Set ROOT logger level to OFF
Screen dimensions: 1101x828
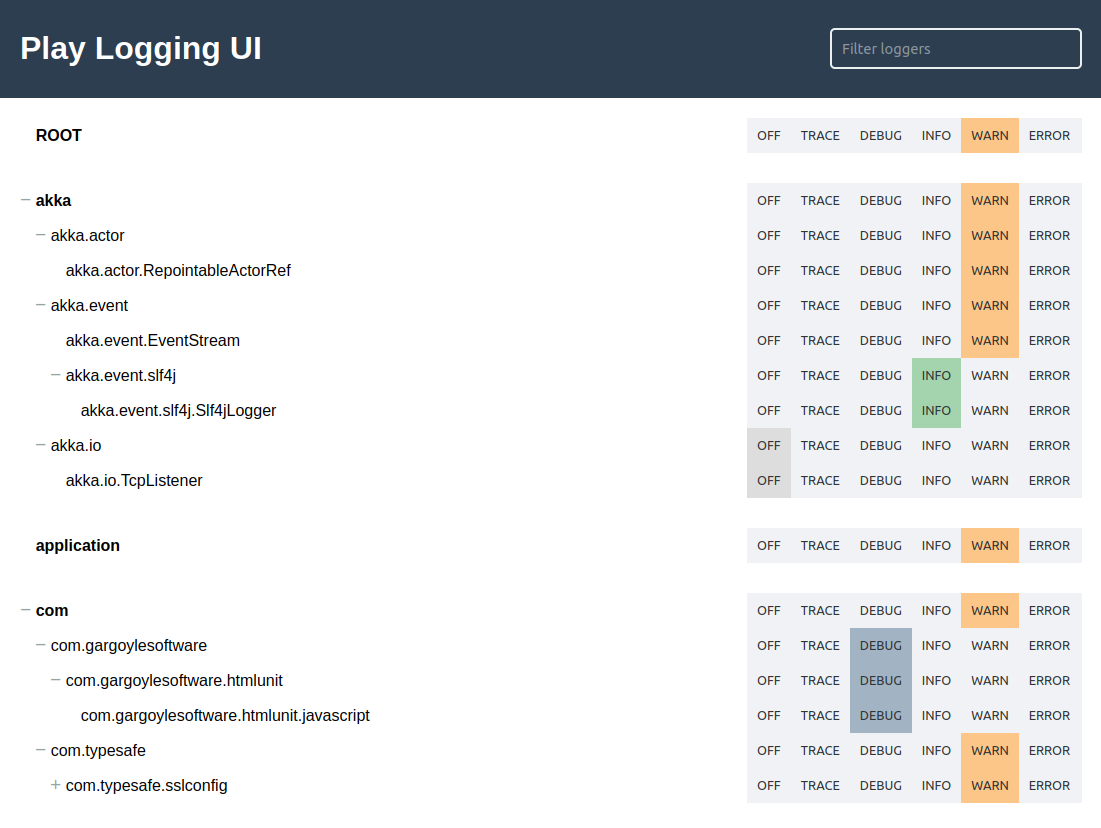769,136
